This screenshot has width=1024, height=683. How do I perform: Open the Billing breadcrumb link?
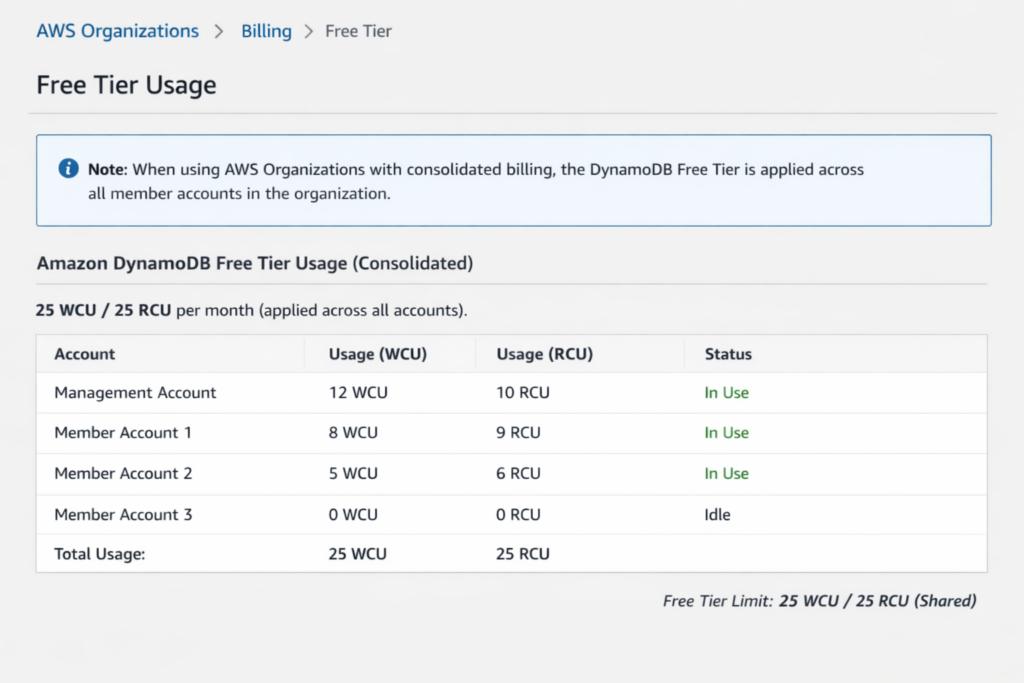click(x=266, y=31)
